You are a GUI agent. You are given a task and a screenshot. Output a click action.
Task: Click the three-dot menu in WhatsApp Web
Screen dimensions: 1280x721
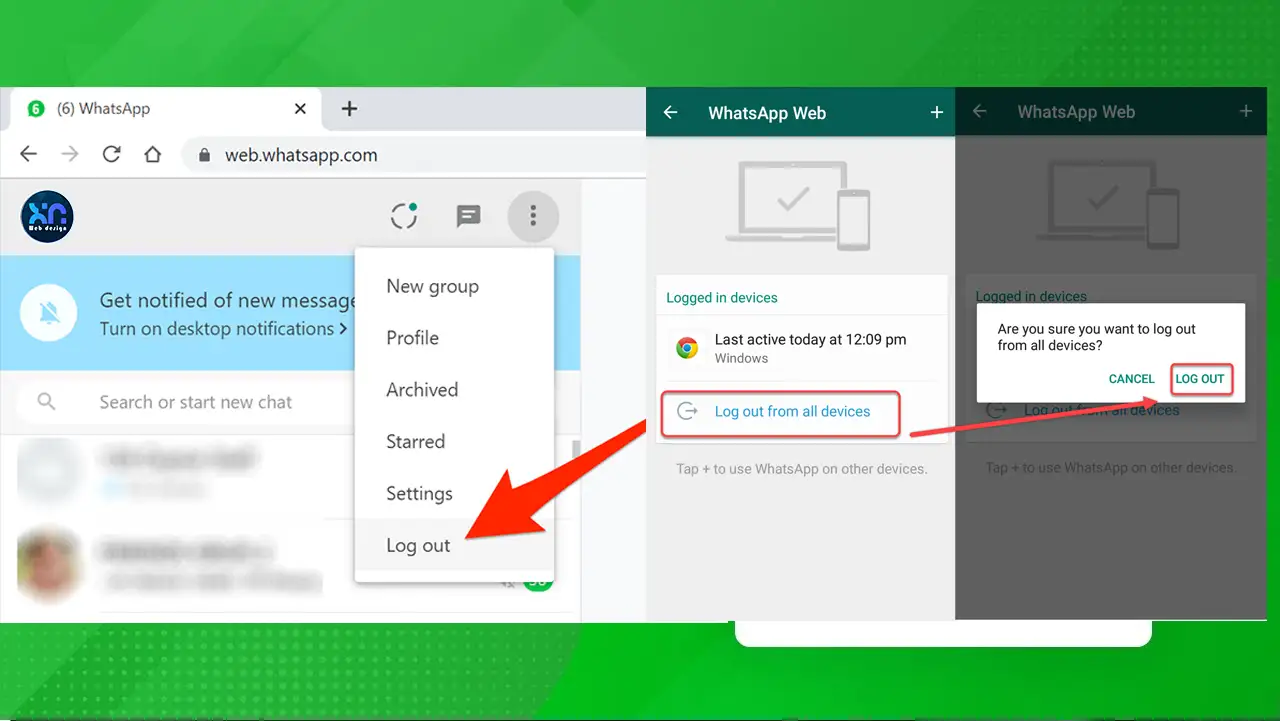coord(533,216)
